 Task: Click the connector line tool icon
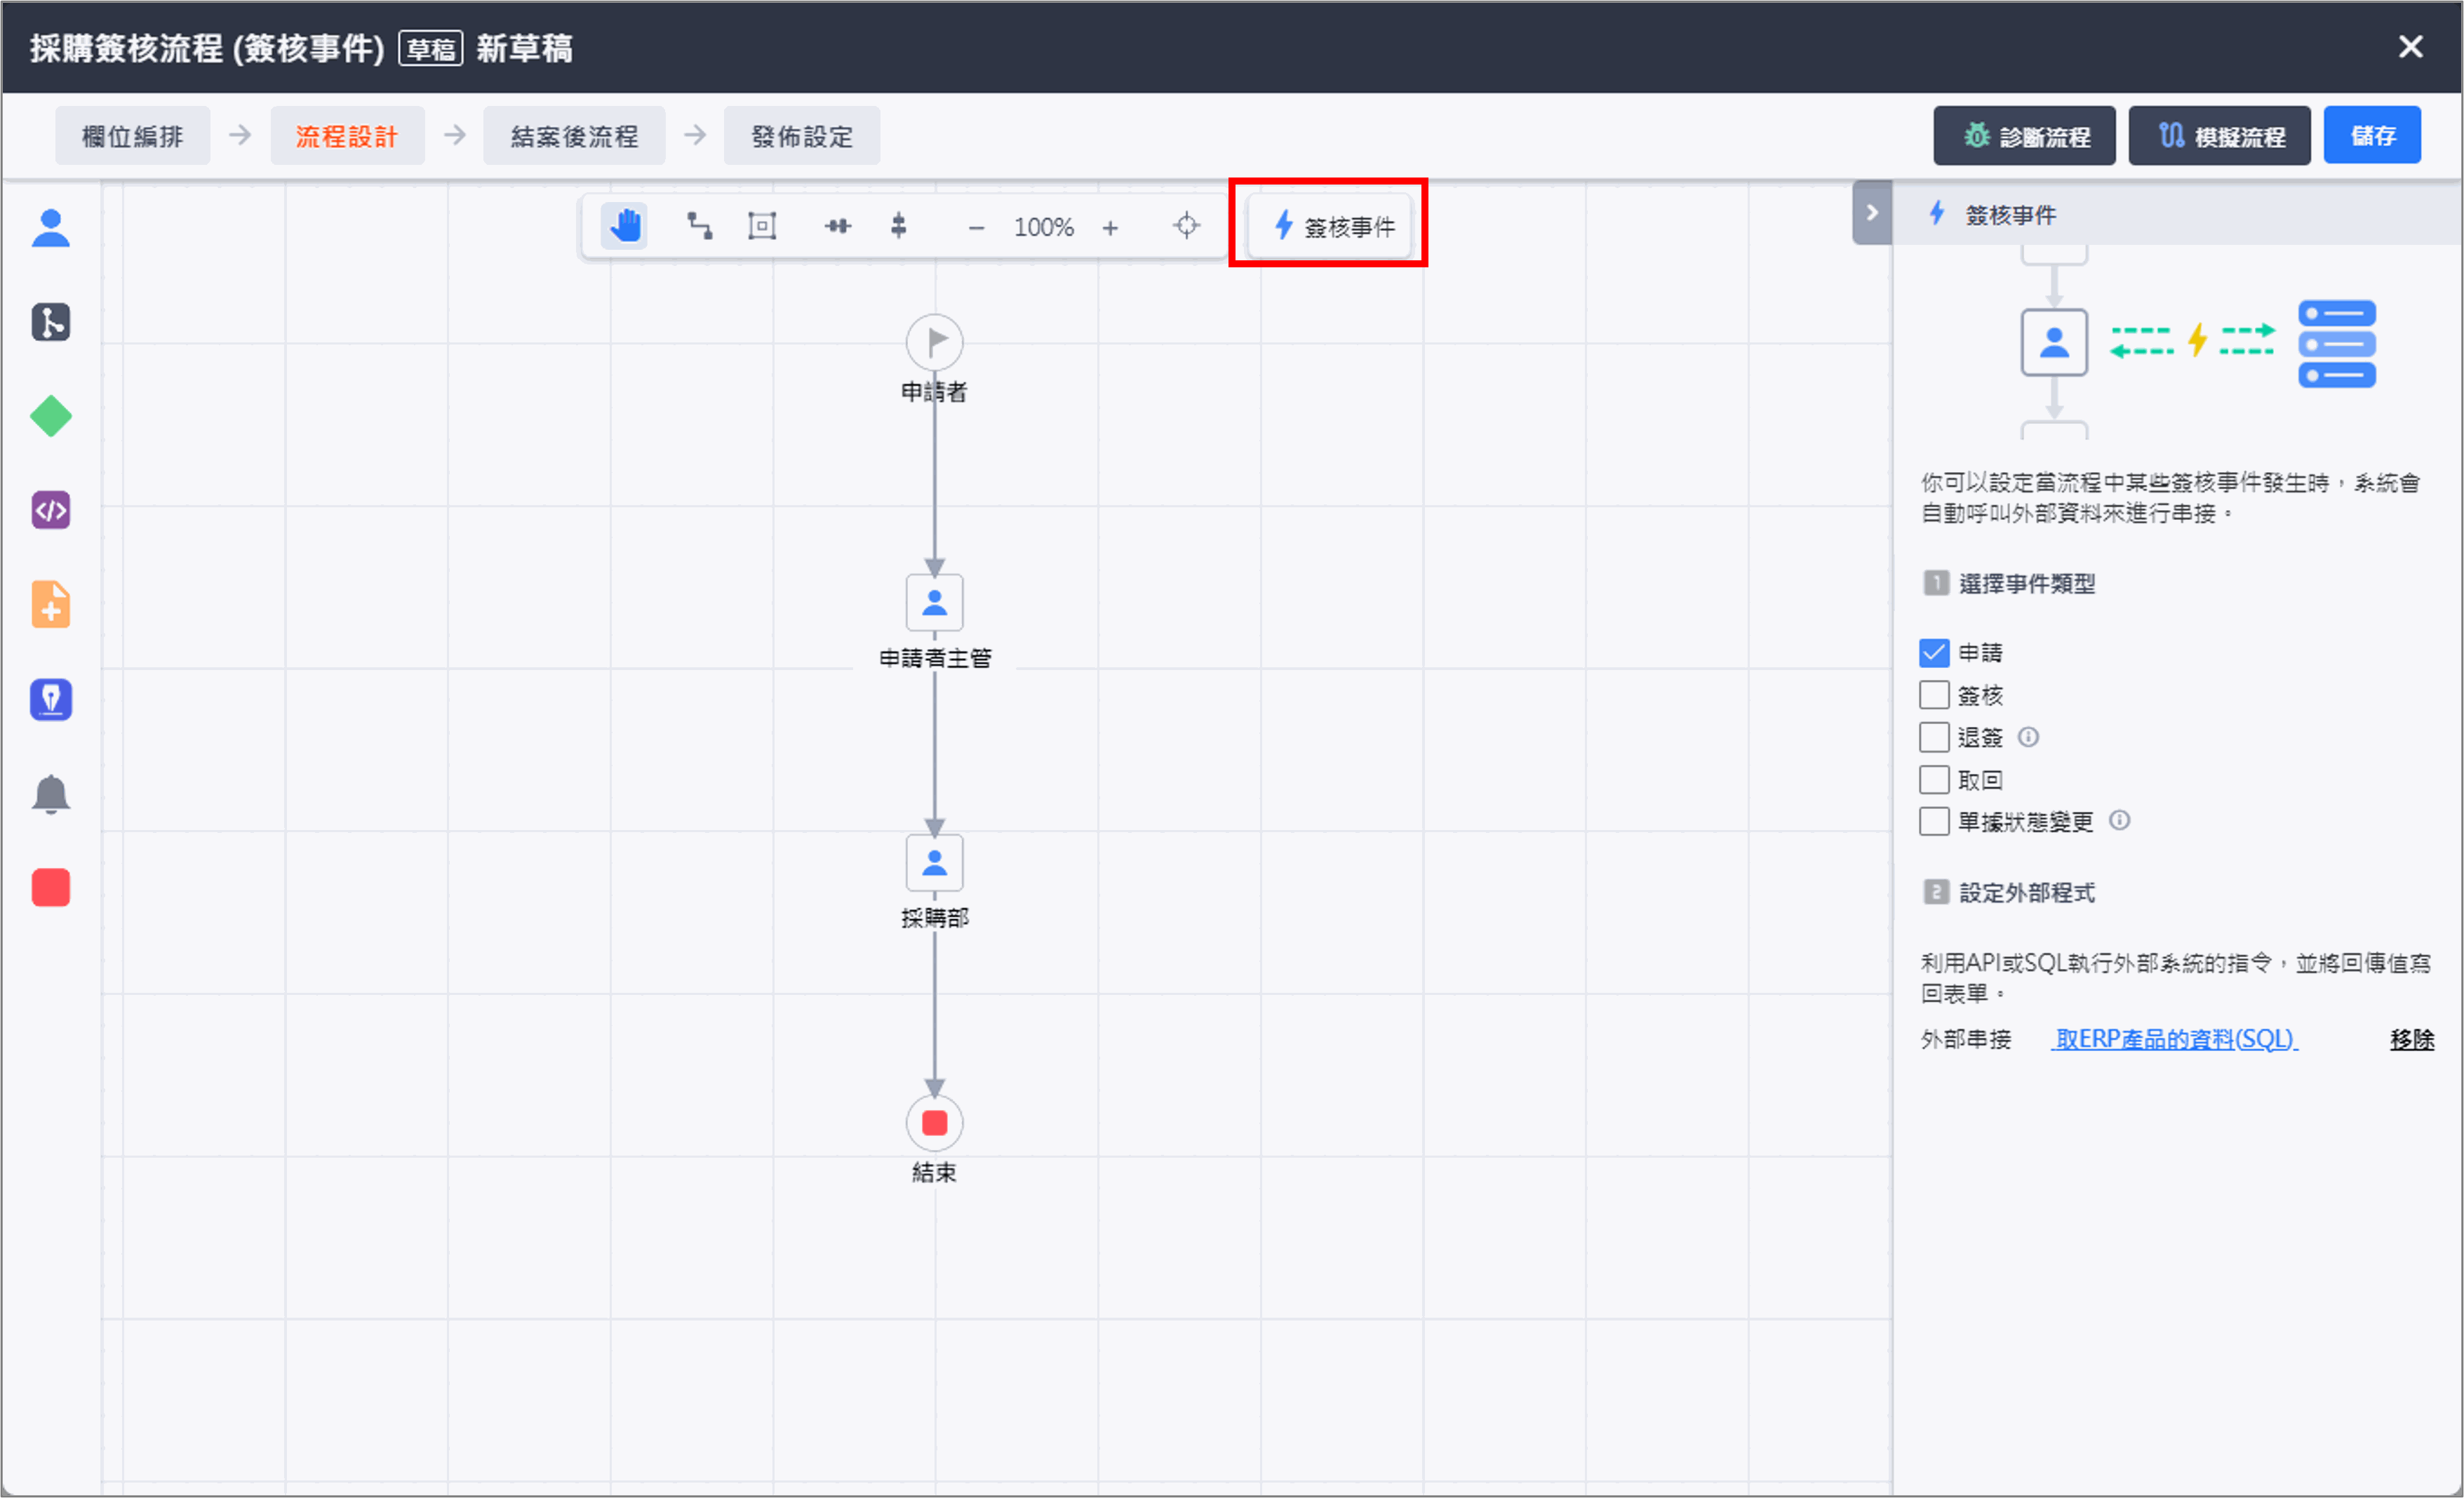point(699,226)
